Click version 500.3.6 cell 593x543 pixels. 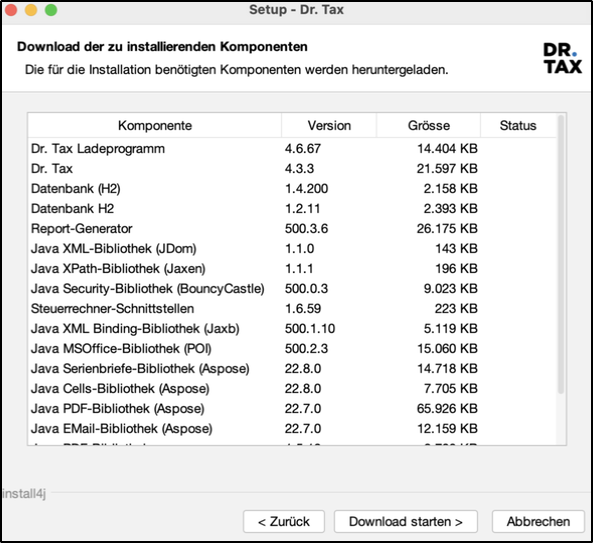[306, 229]
